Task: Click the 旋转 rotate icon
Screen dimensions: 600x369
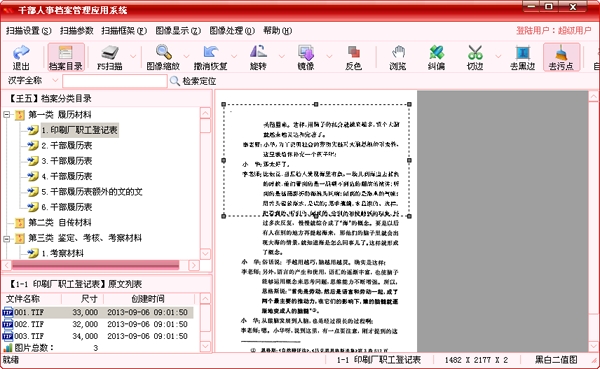Action: click(258, 57)
